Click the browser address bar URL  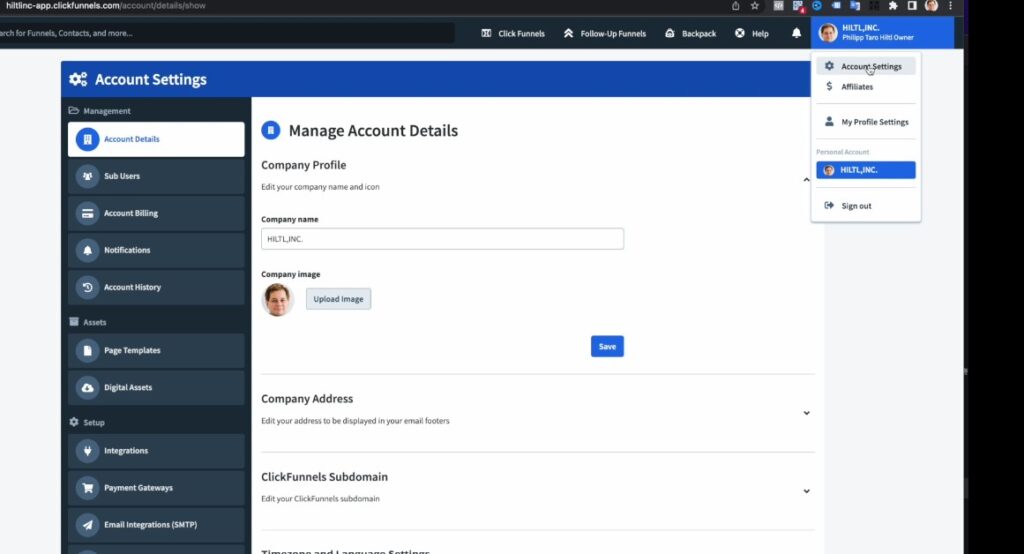pyautogui.click(x=104, y=5)
